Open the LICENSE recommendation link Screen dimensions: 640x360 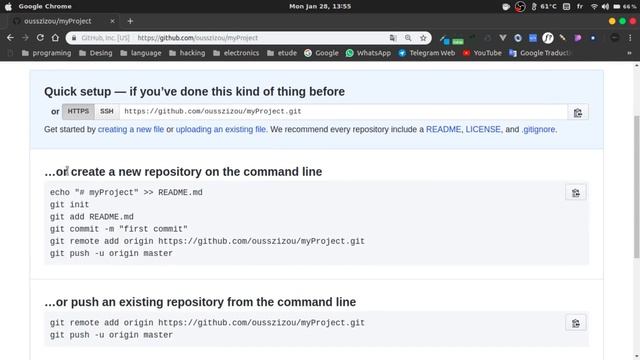point(483,129)
